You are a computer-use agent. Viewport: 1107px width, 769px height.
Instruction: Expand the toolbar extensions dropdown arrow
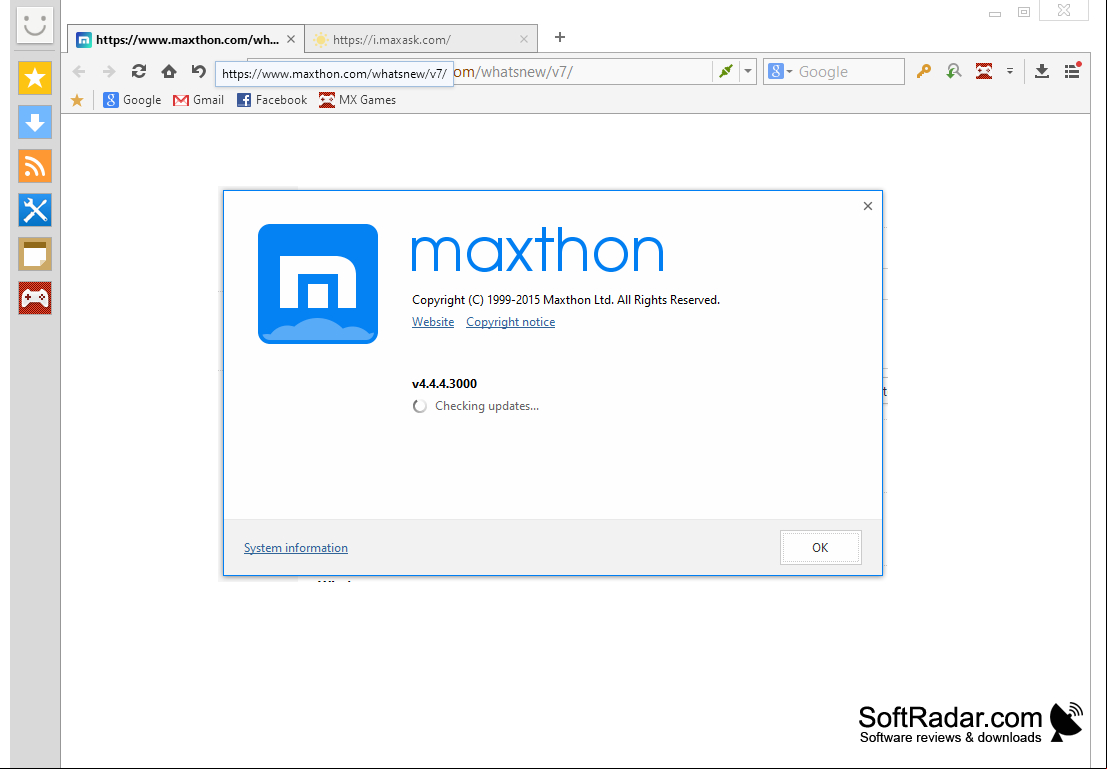[x=1010, y=71]
